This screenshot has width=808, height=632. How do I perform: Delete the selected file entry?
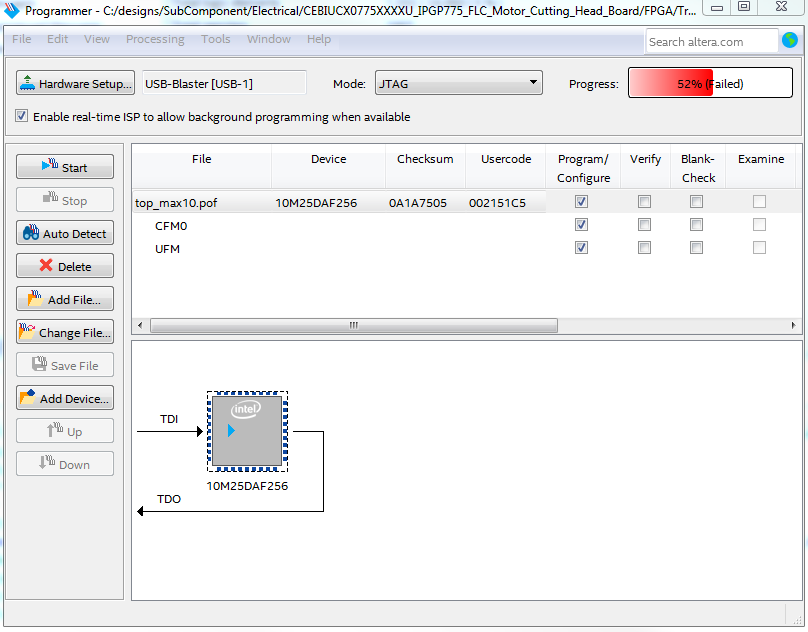pyautogui.click(x=65, y=266)
